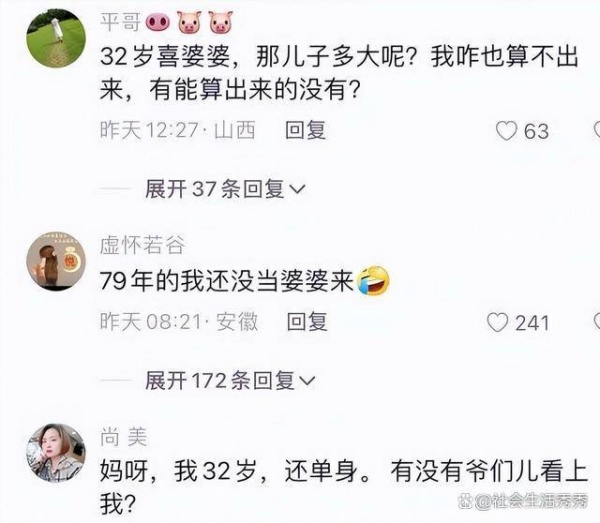Reply to 平哥's comment
This screenshot has width=600, height=523.
(x=306, y=130)
